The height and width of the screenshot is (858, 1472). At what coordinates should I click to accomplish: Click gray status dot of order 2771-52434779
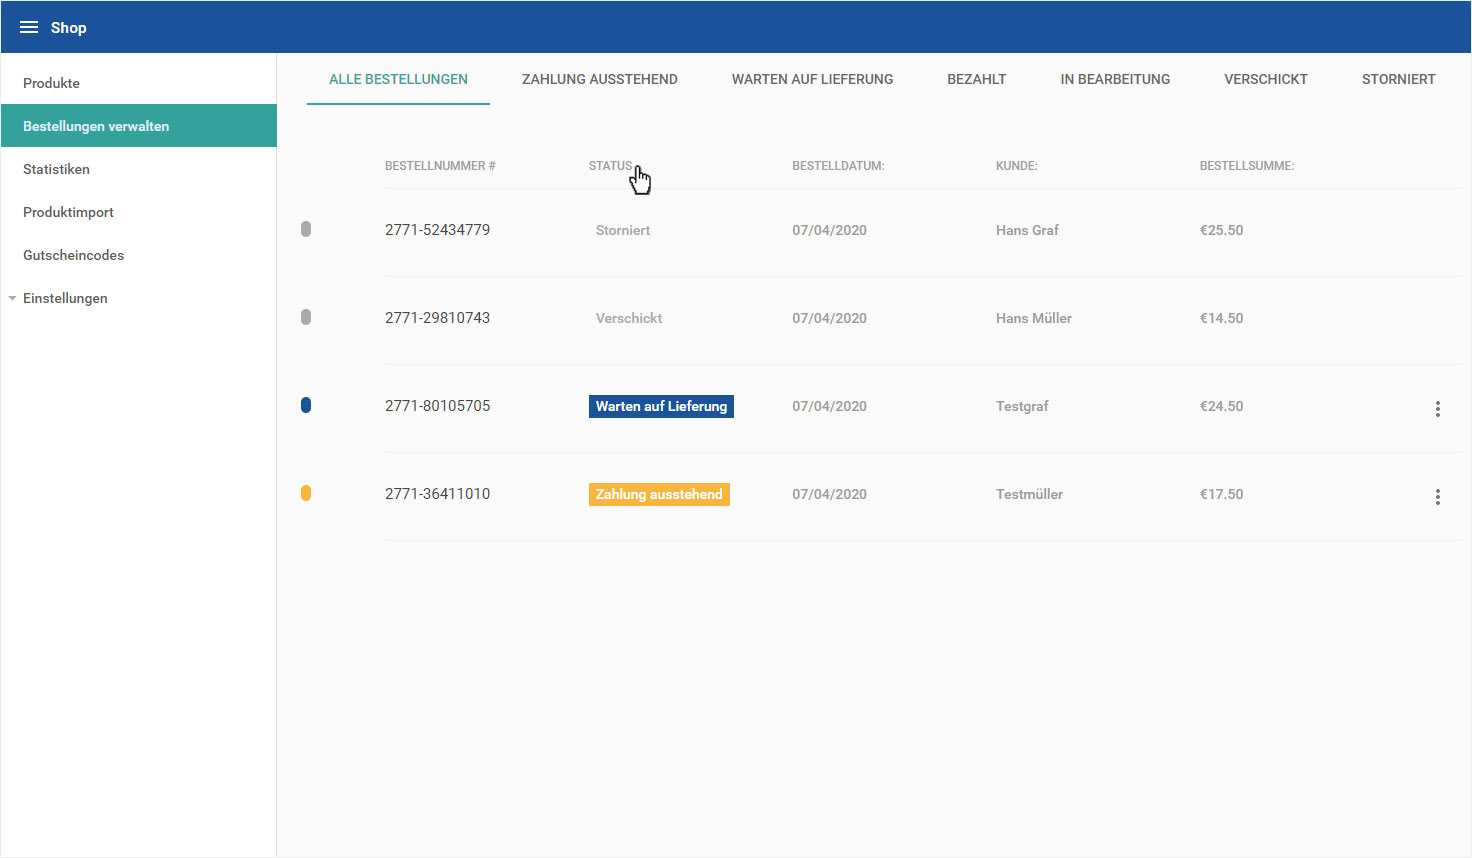click(306, 229)
